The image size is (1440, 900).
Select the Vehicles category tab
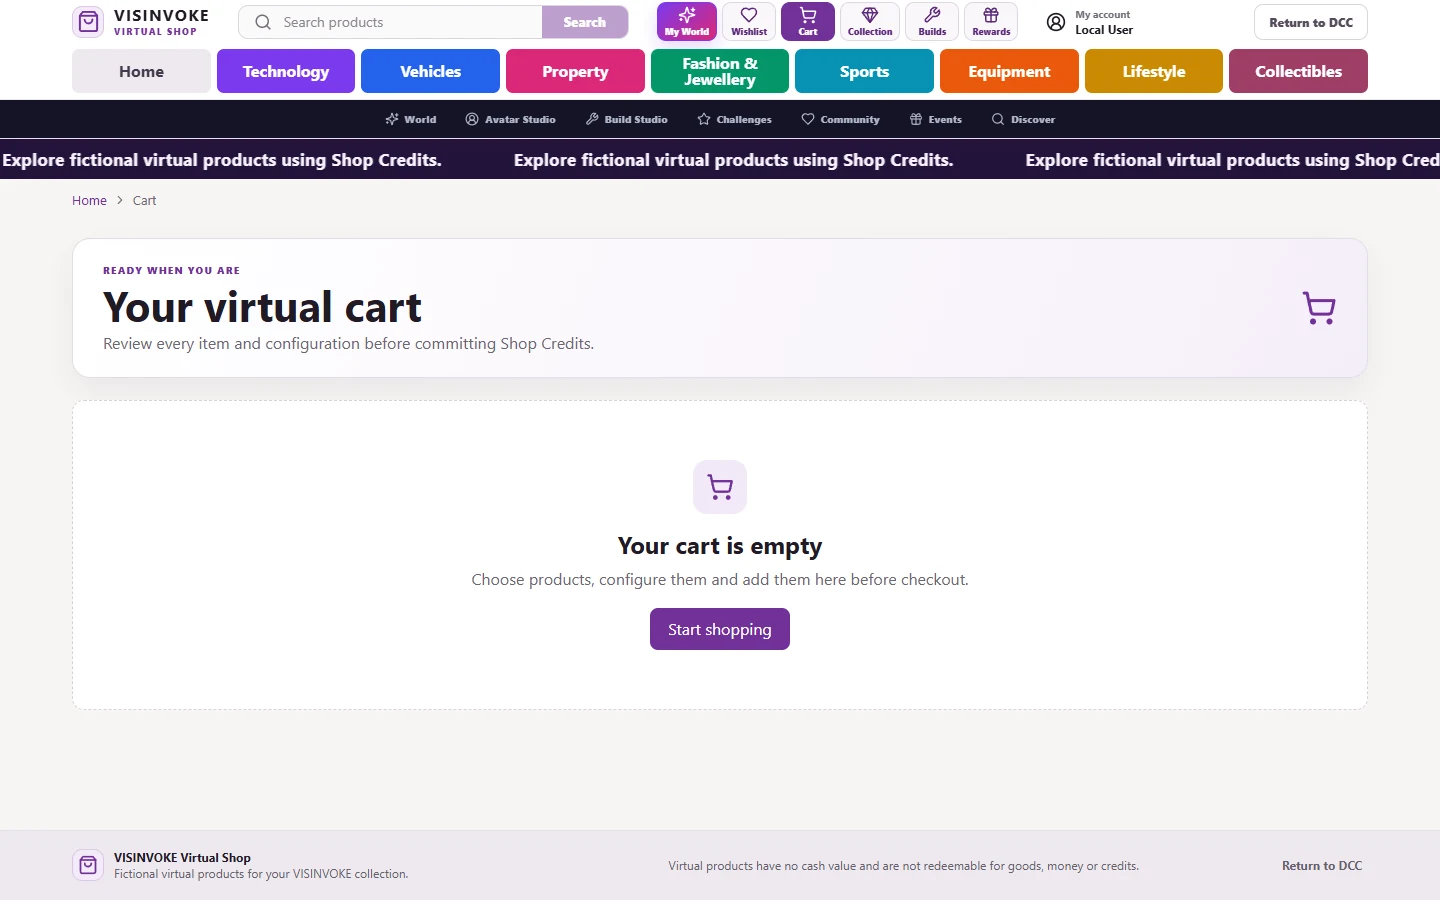point(430,71)
